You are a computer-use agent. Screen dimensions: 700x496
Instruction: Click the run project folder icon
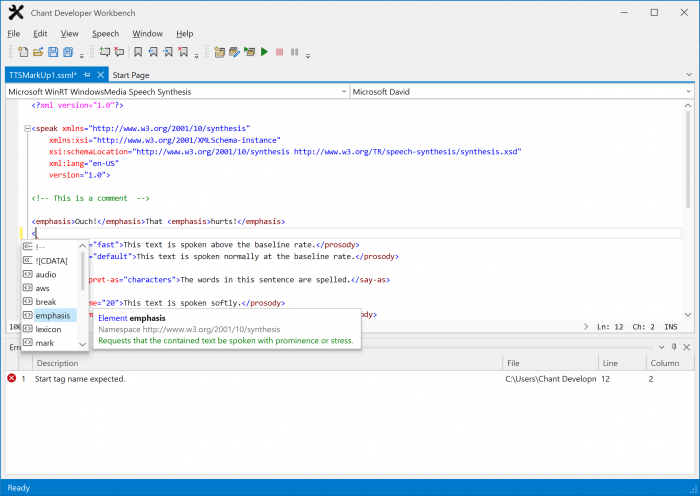pos(249,52)
